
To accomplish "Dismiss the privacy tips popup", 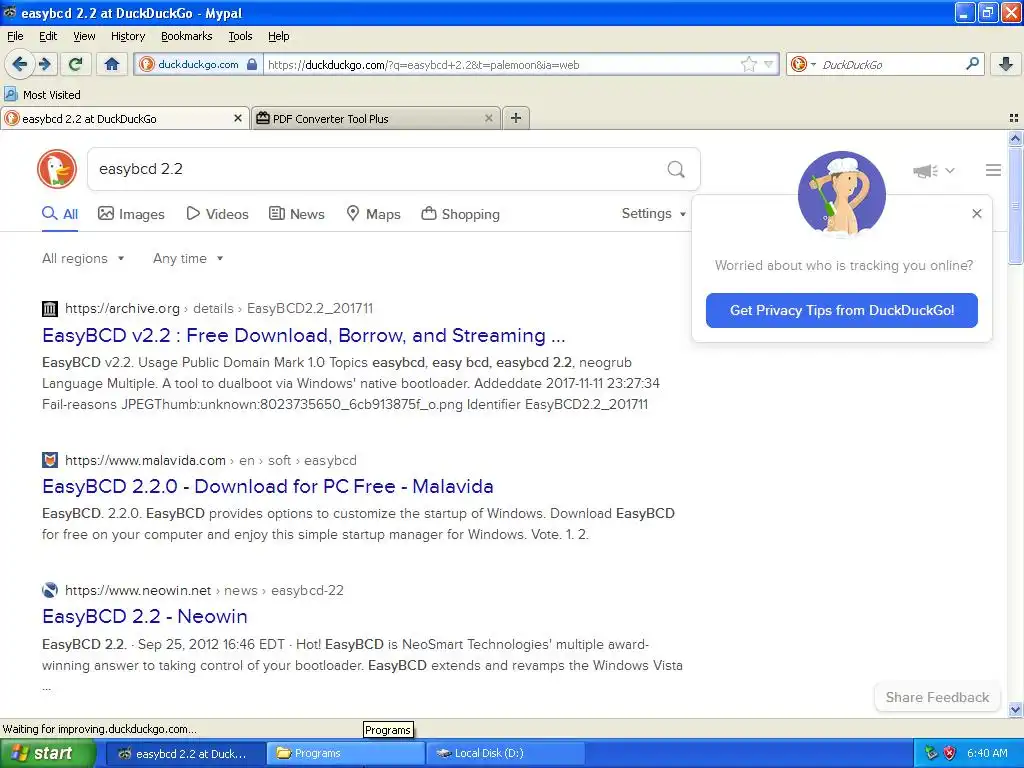I will (x=976, y=214).
